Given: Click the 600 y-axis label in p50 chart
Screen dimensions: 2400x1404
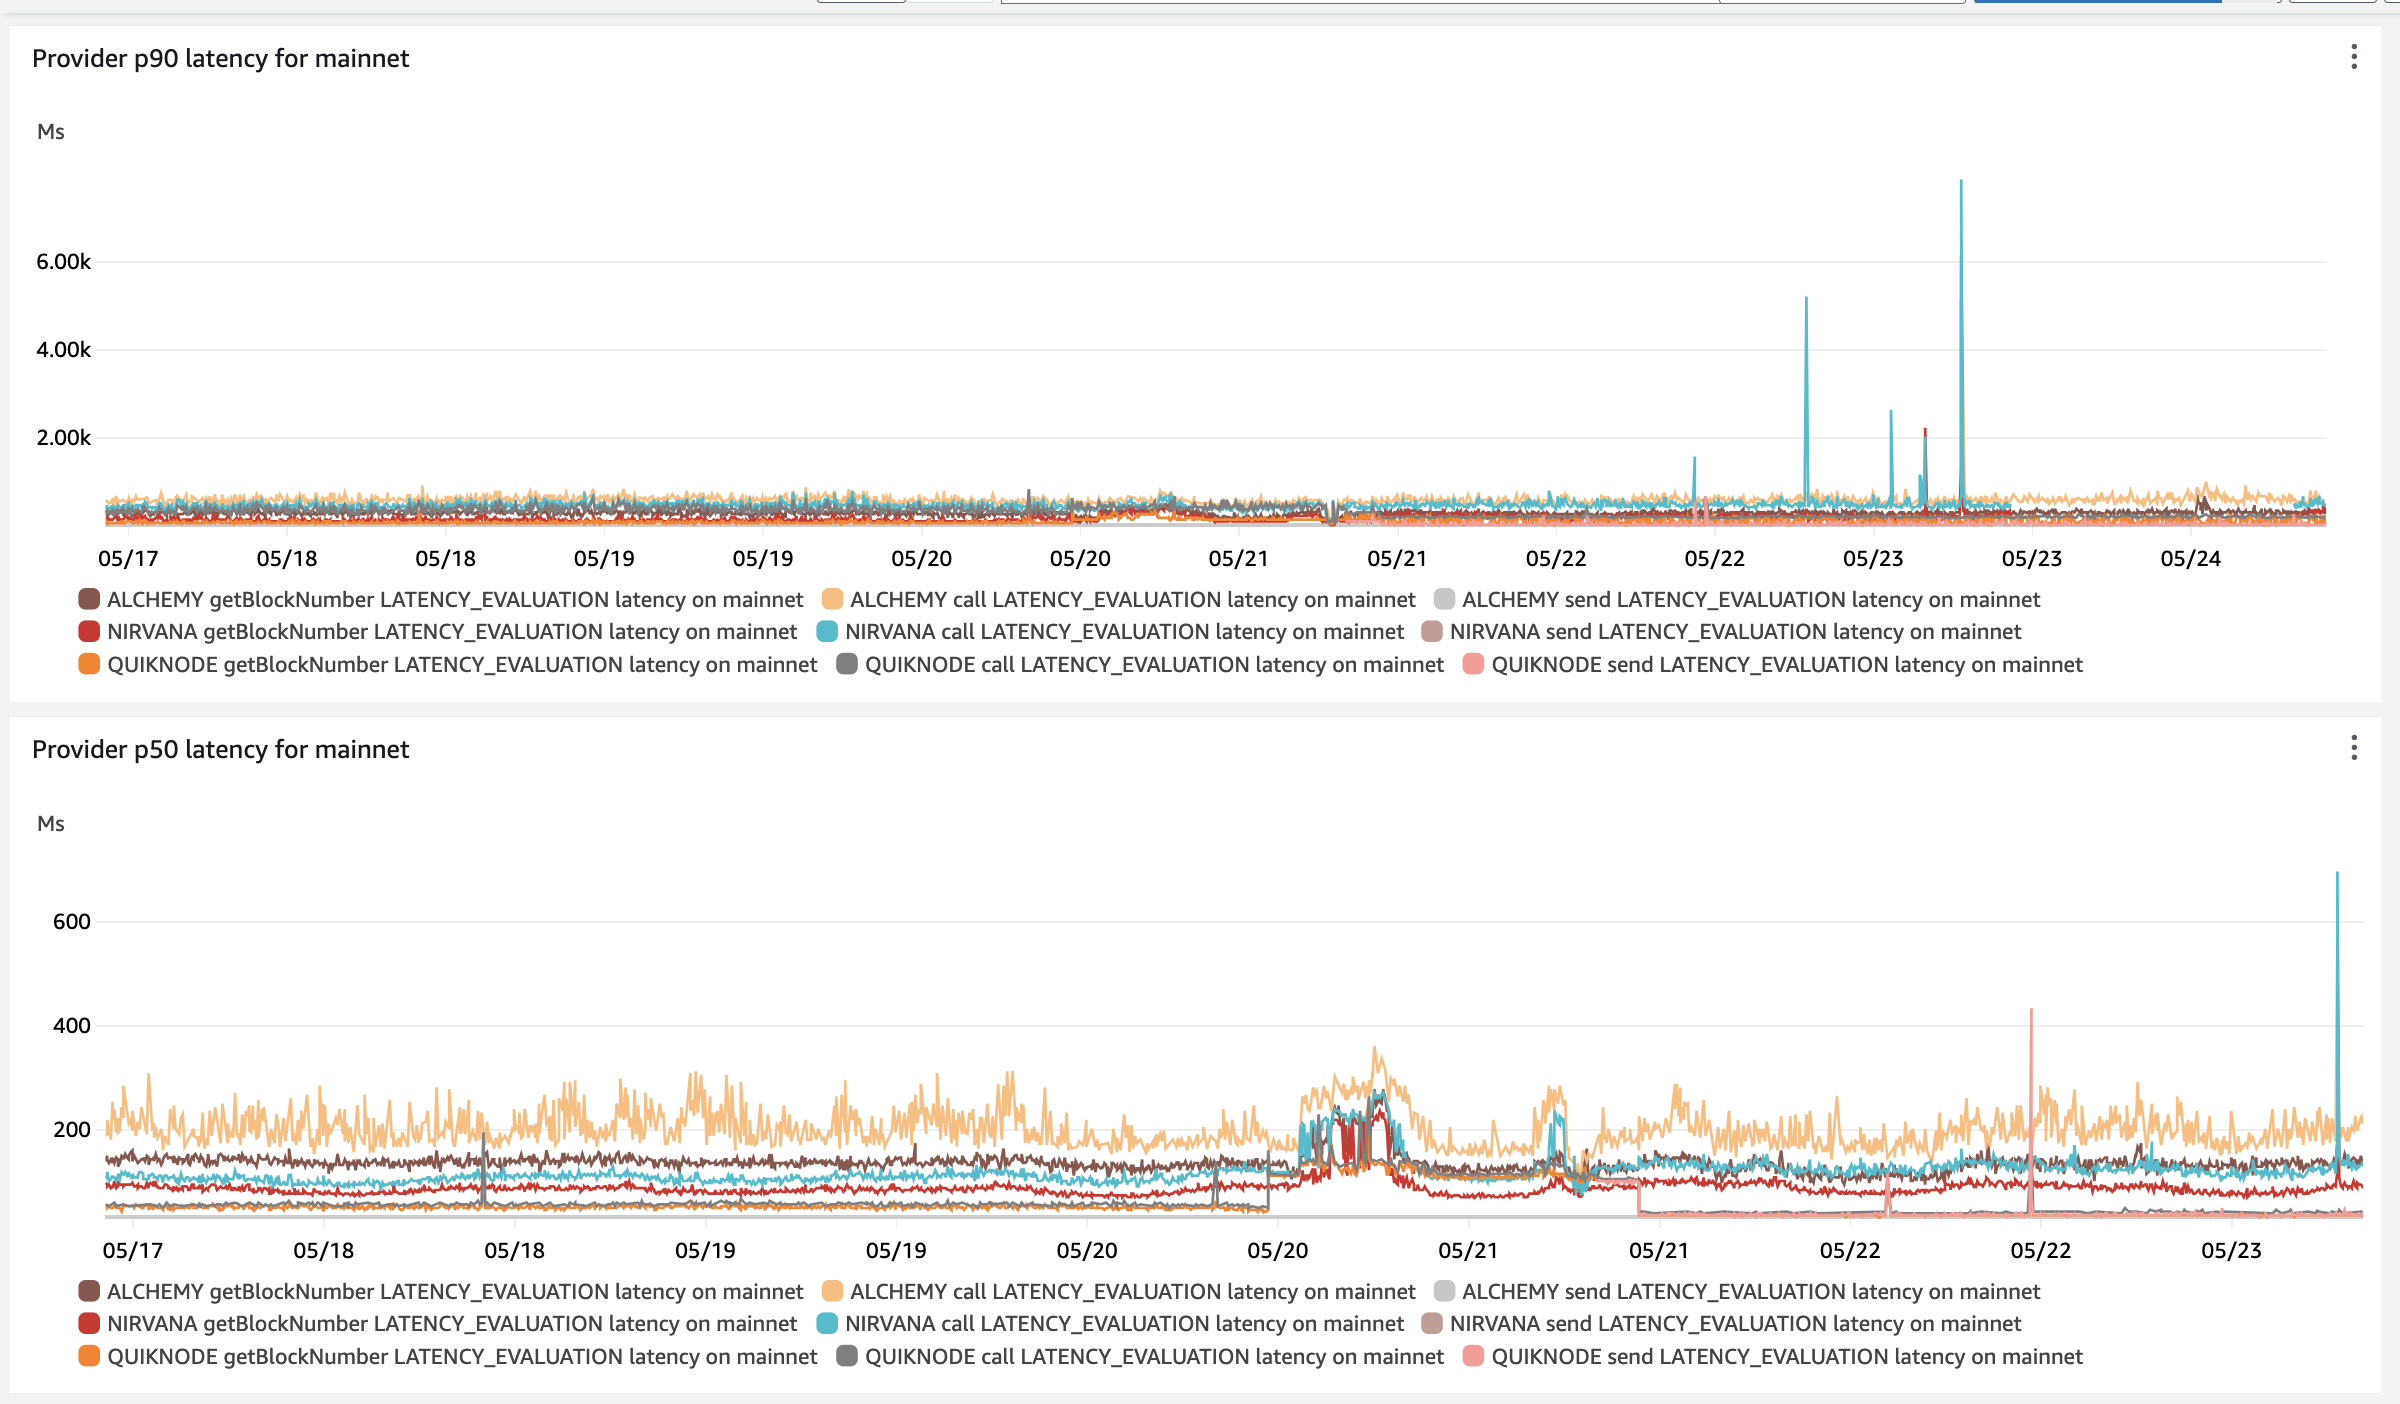Looking at the screenshot, I should click(72, 921).
